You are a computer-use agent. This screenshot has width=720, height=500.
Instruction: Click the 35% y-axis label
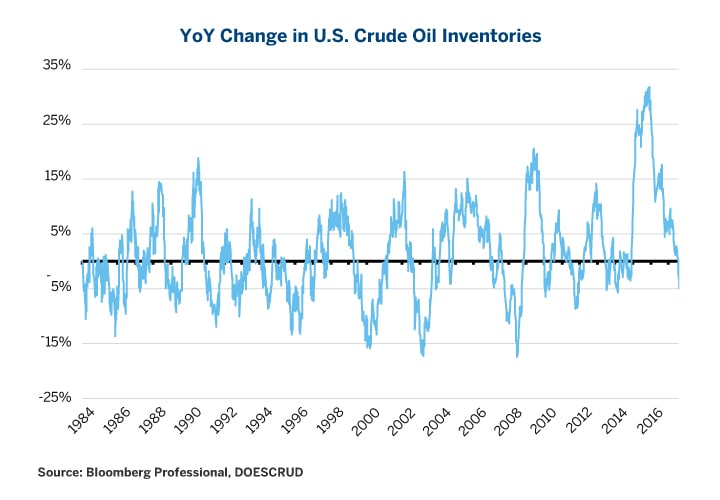[57, 66]
